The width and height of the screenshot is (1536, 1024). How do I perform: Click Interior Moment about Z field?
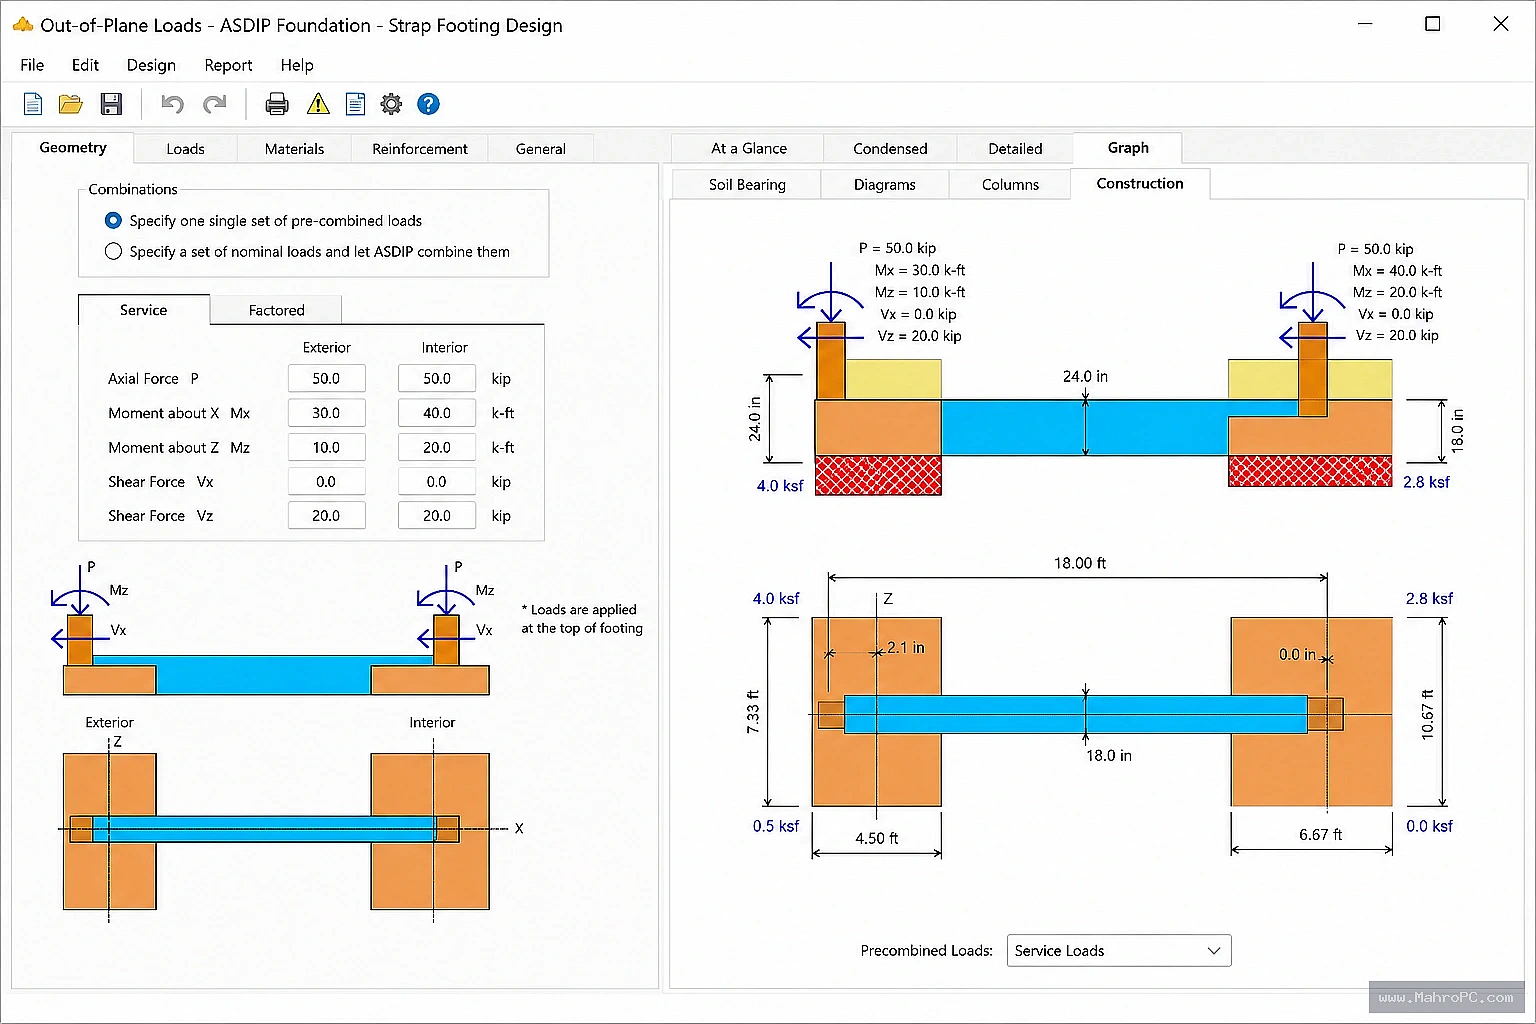[x=437, y=447]
